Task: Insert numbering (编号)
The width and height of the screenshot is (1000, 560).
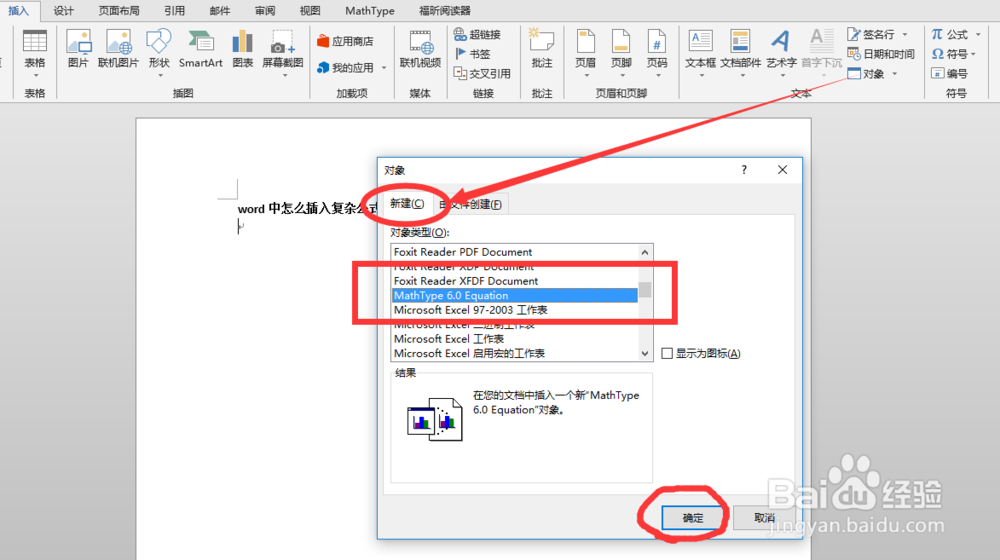Action: [949, 73]
